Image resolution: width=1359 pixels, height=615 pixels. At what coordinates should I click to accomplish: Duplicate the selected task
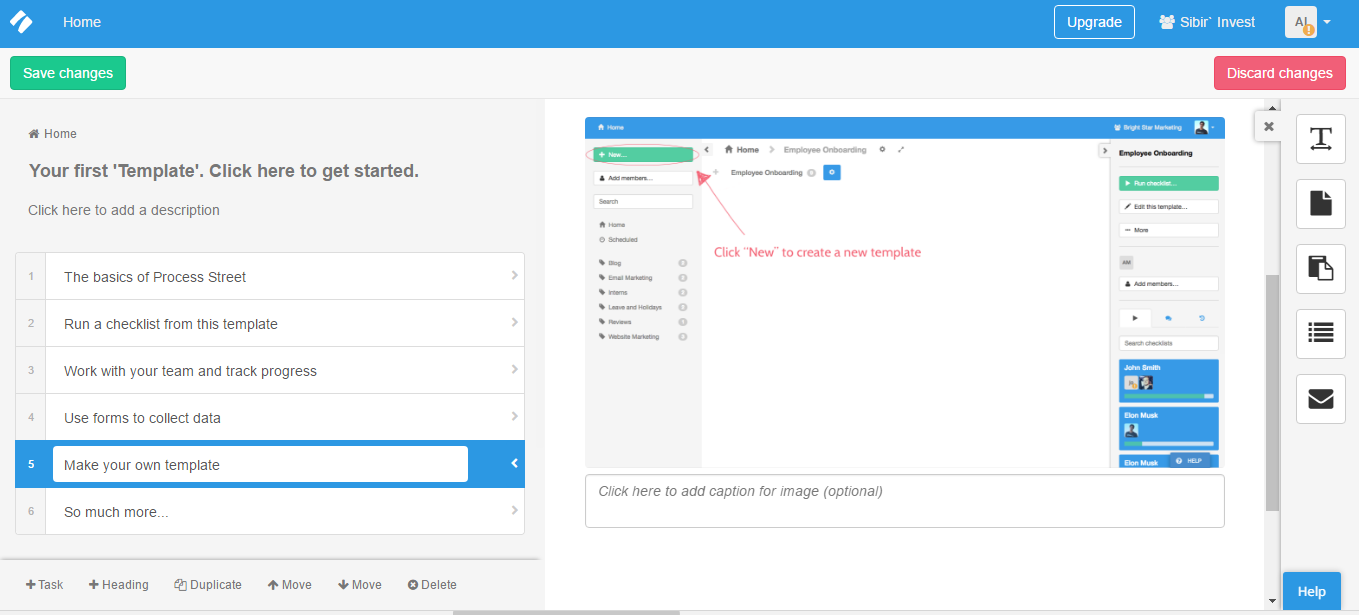click(208, 585)
